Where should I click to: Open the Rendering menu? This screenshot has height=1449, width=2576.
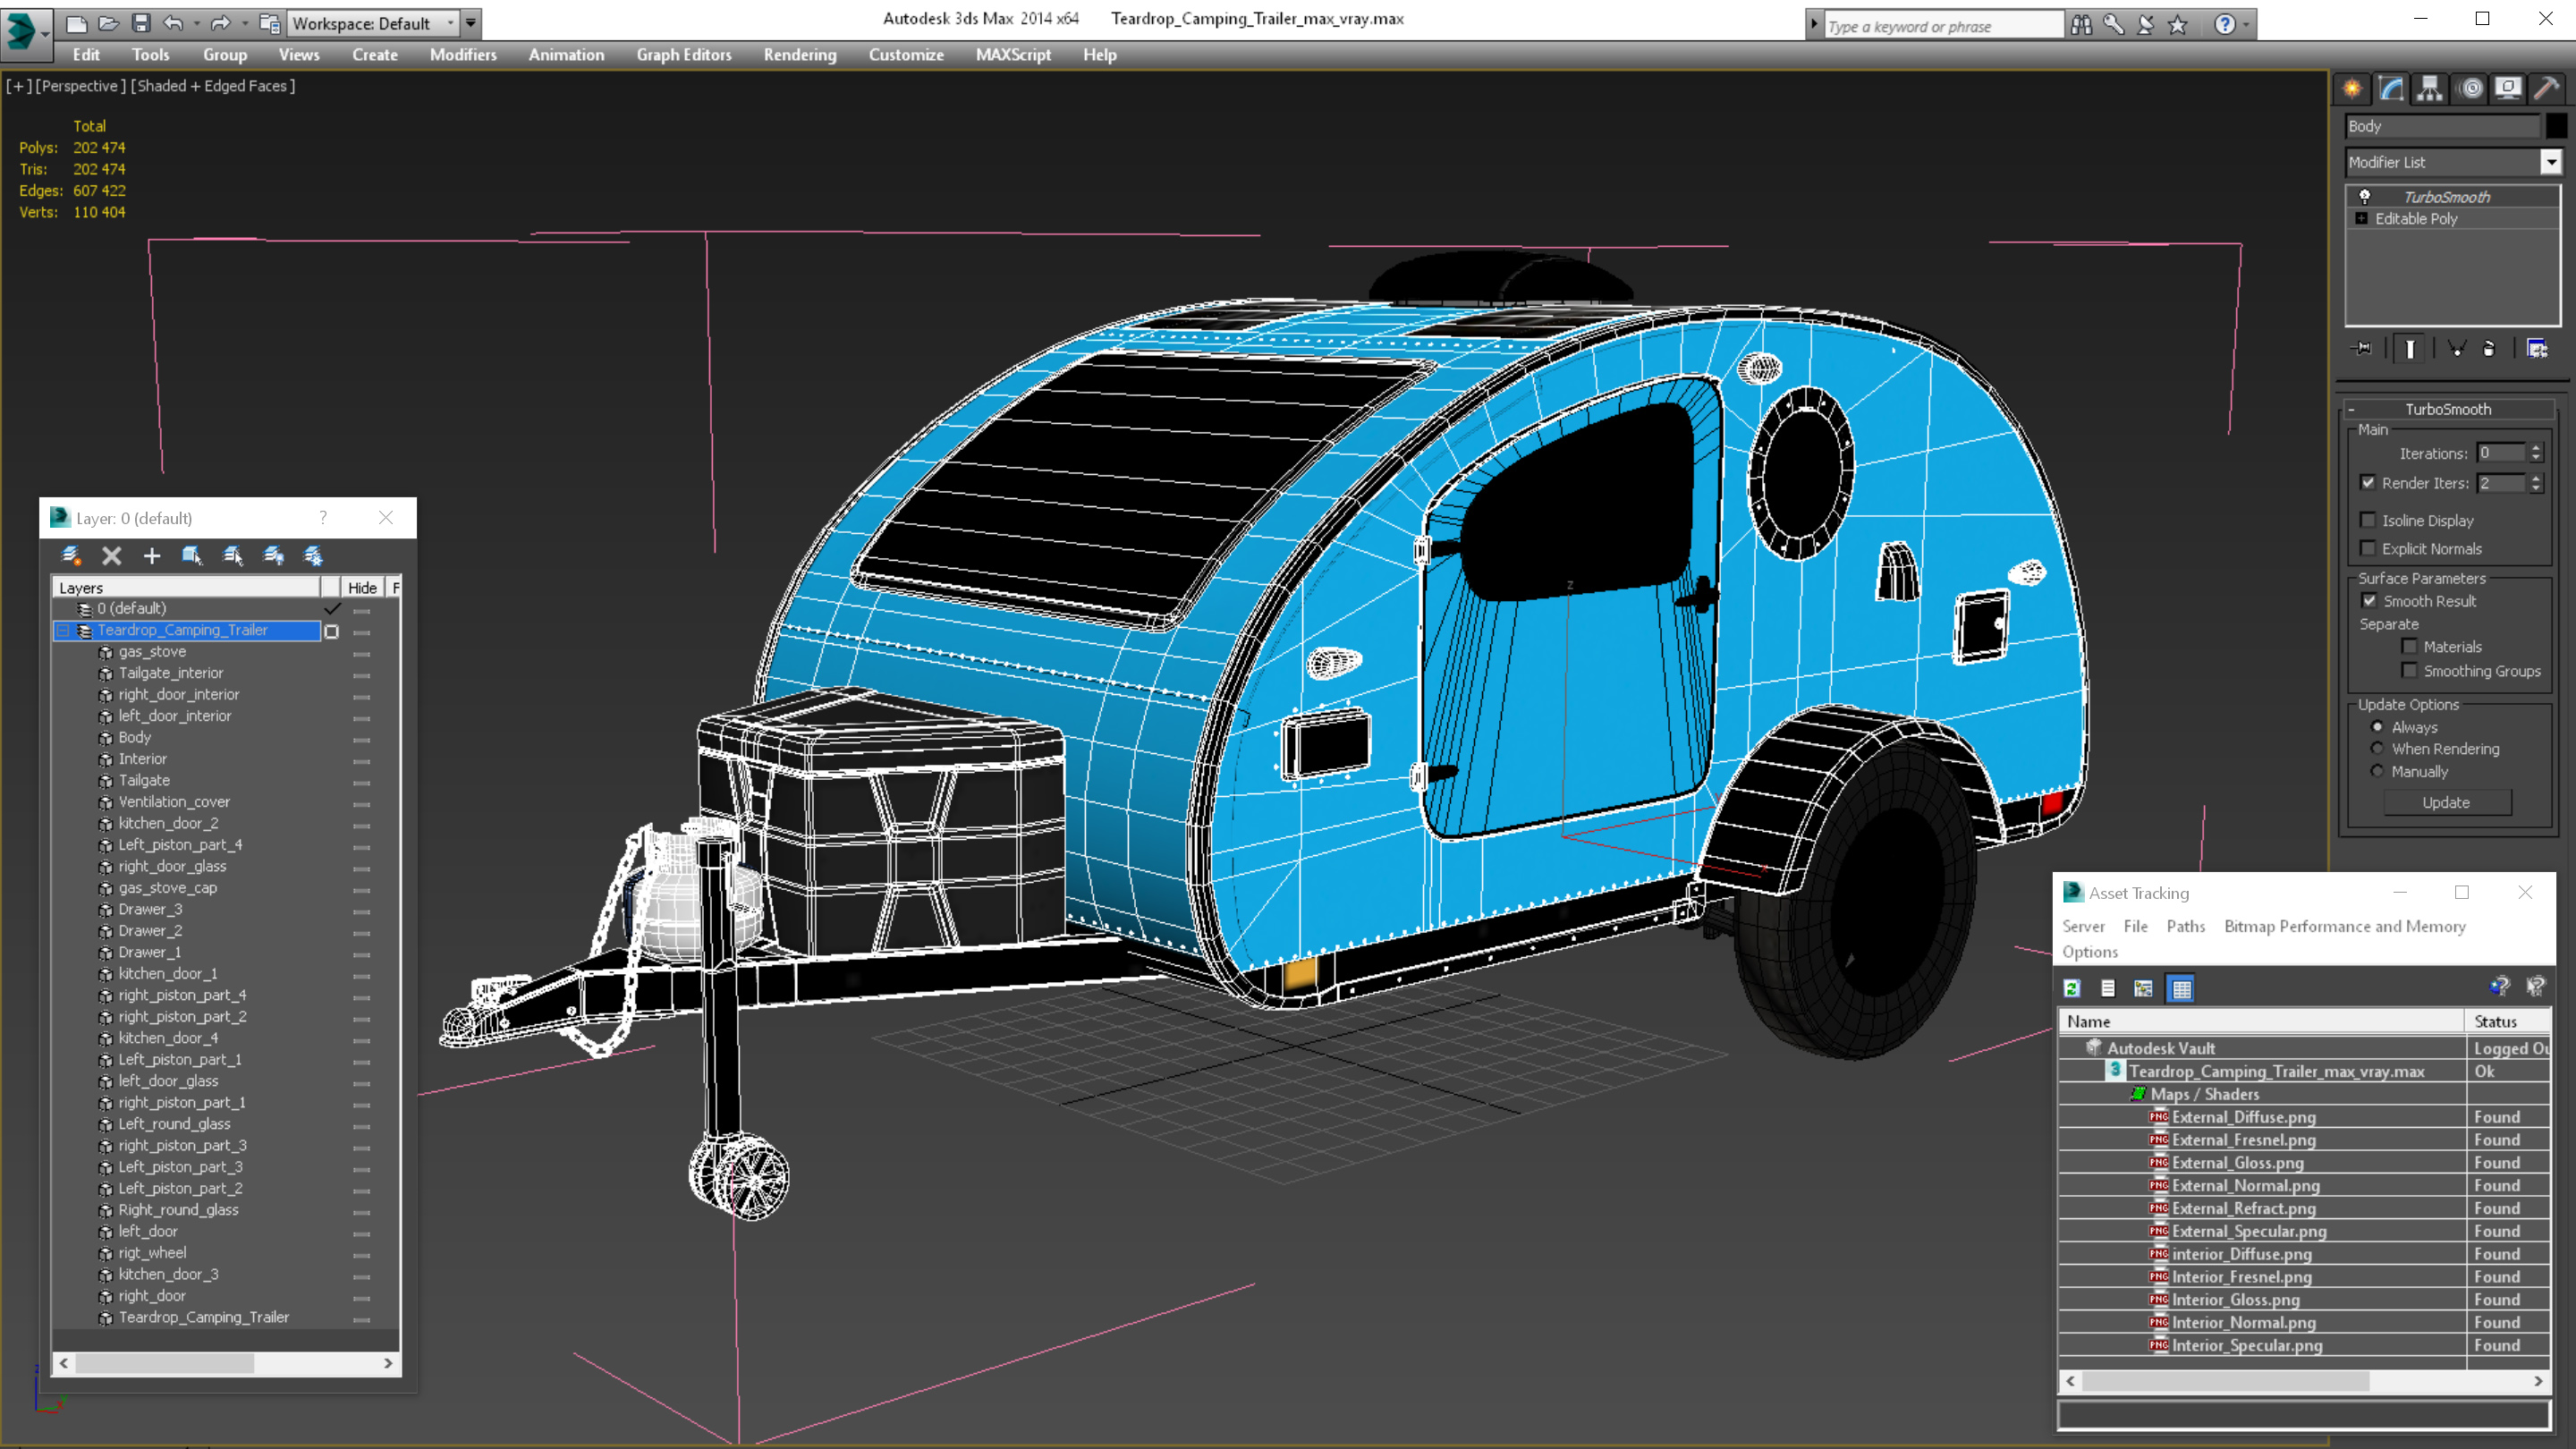pos(799,55)
